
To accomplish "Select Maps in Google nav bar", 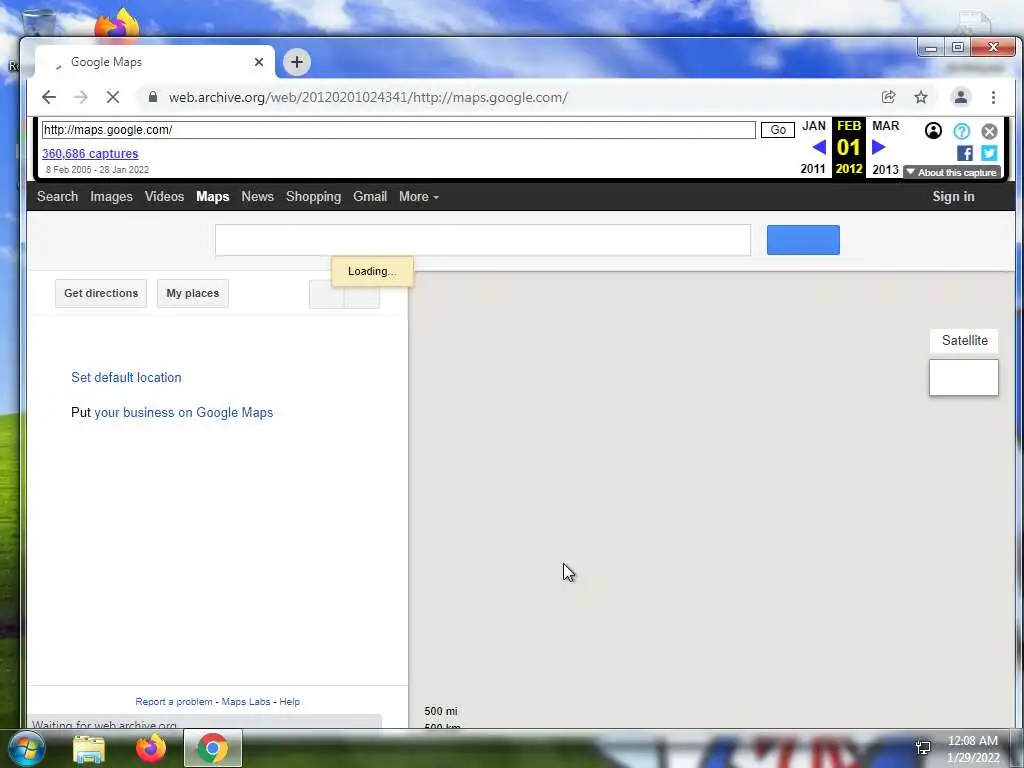I will (x=213, y=197).
